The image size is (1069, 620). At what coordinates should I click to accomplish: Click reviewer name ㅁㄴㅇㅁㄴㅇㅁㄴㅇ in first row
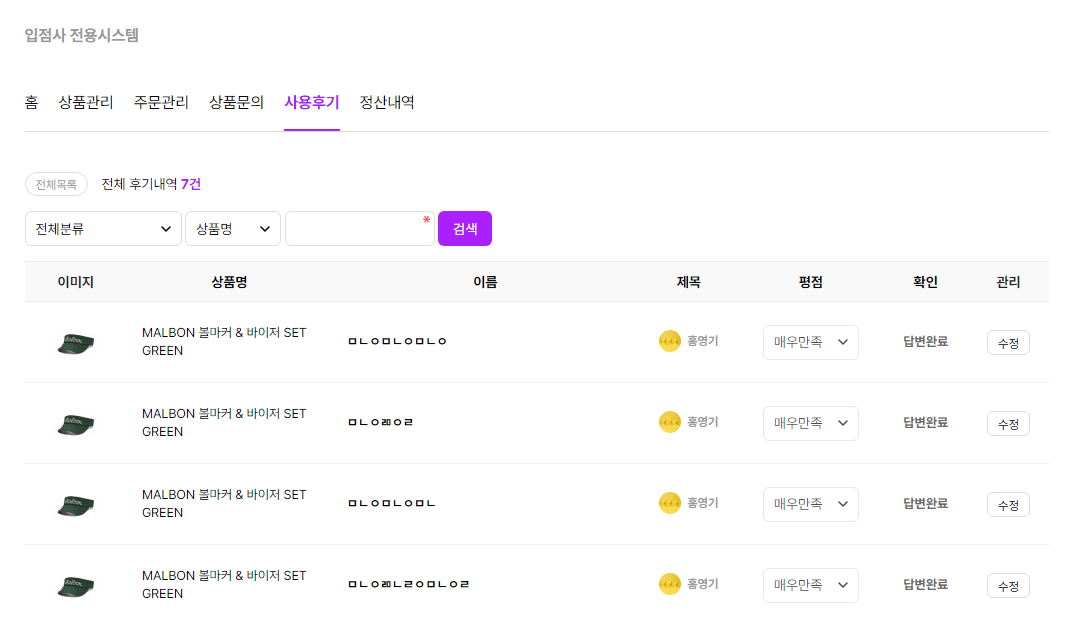(397, 341)
